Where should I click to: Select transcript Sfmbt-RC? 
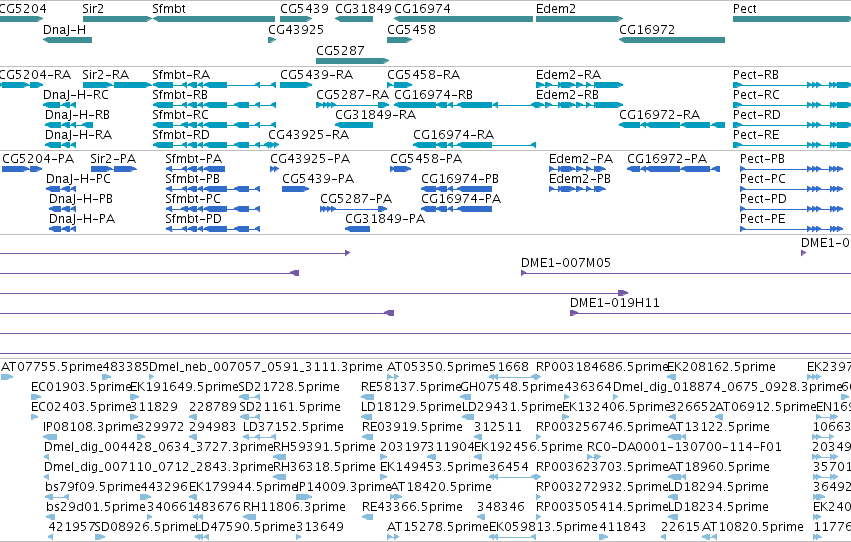click(180, 115)
